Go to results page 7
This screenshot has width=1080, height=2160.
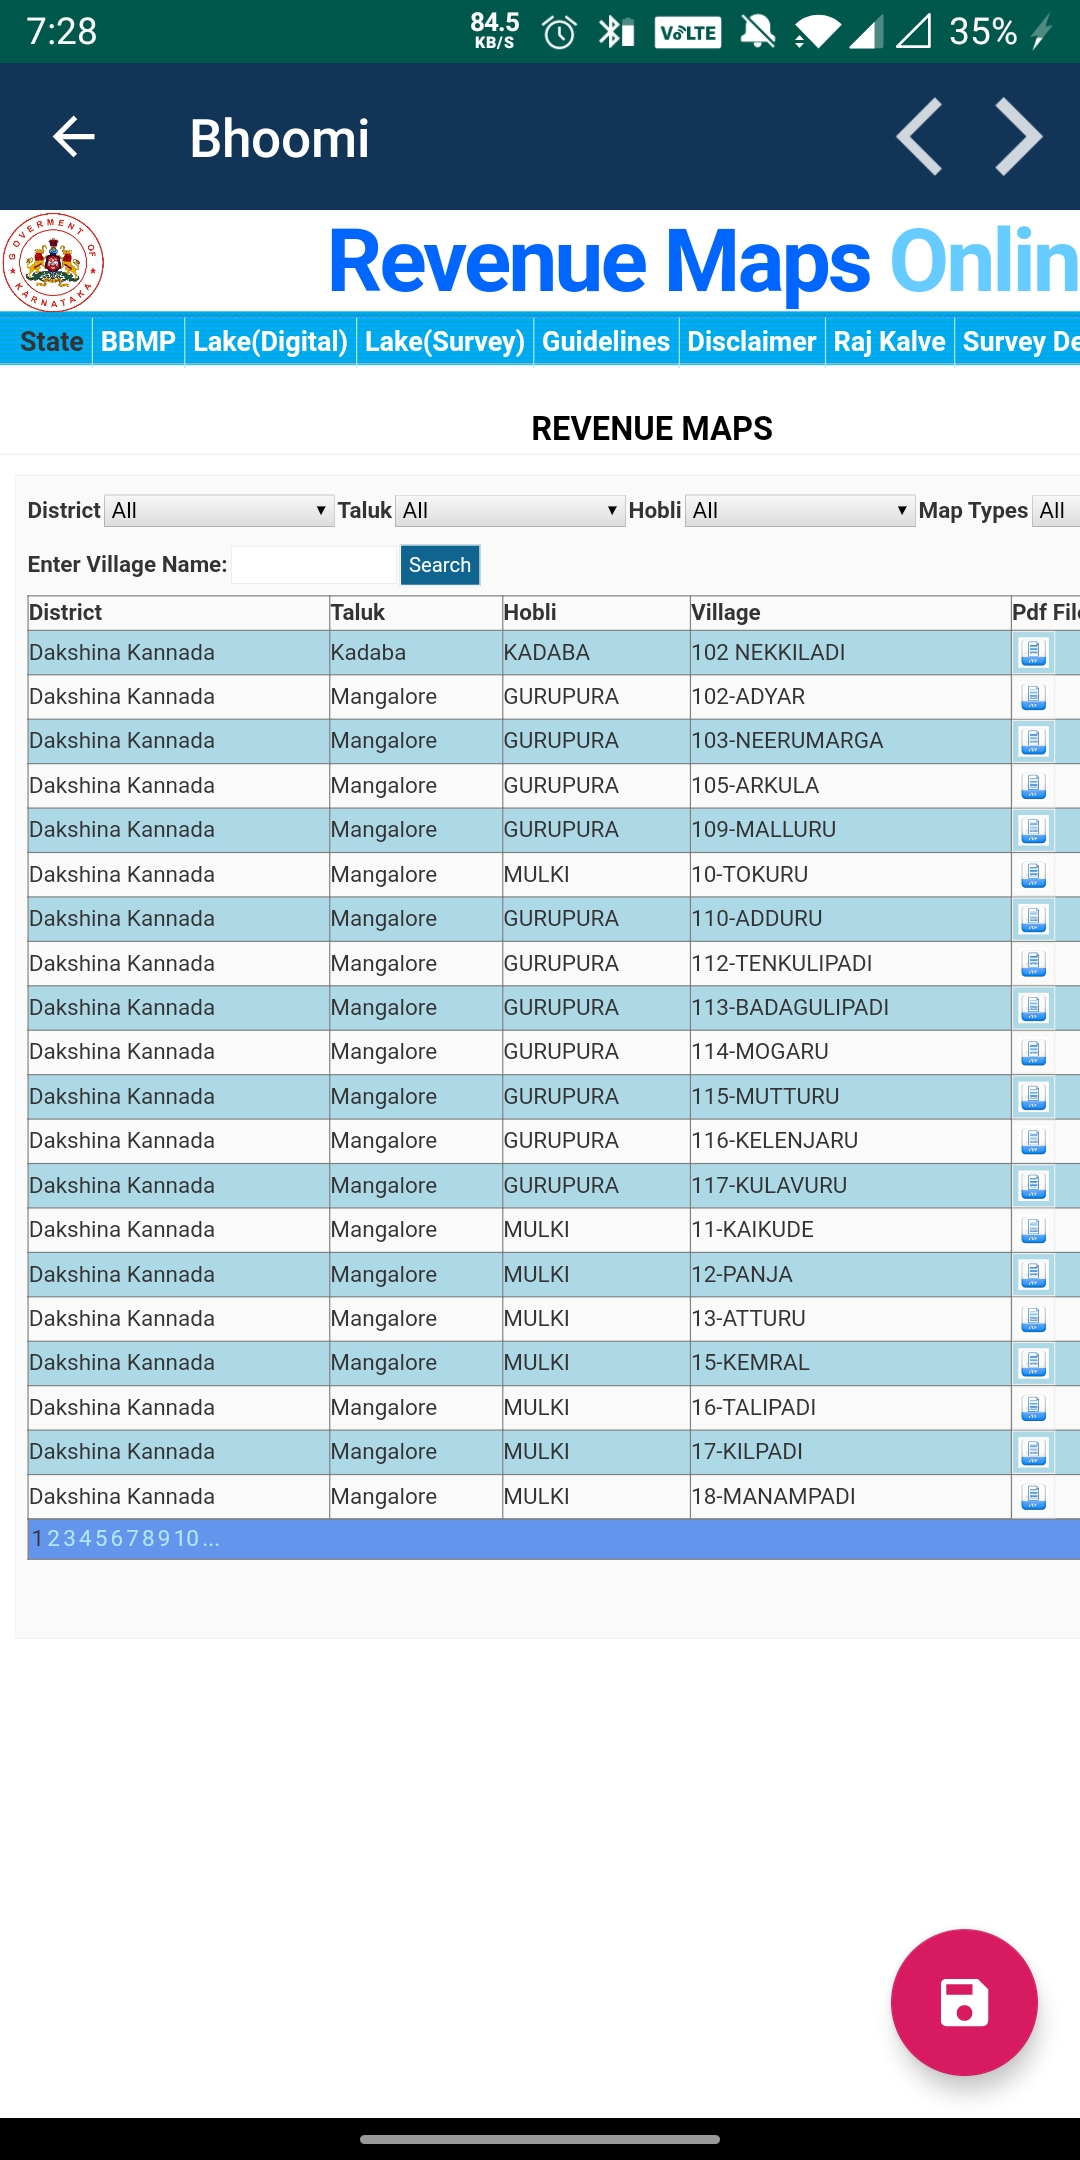click(133, 1538)
